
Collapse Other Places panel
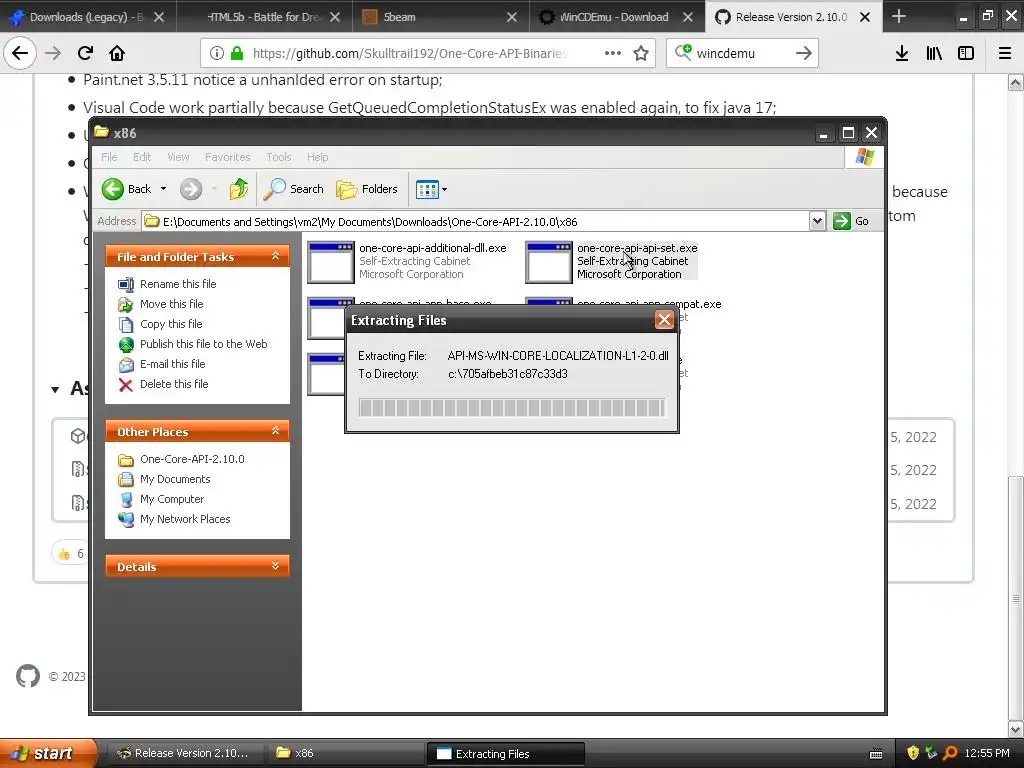click(x=276, y=431)
